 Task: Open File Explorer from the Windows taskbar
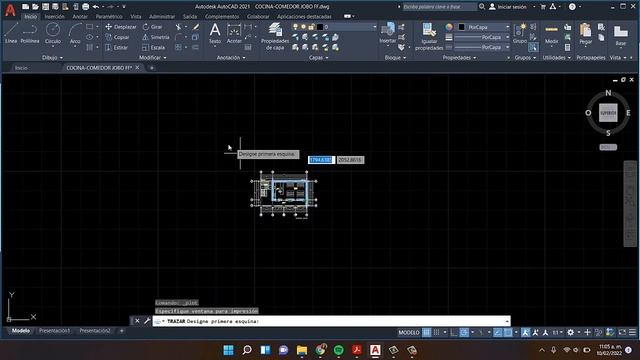302,350
